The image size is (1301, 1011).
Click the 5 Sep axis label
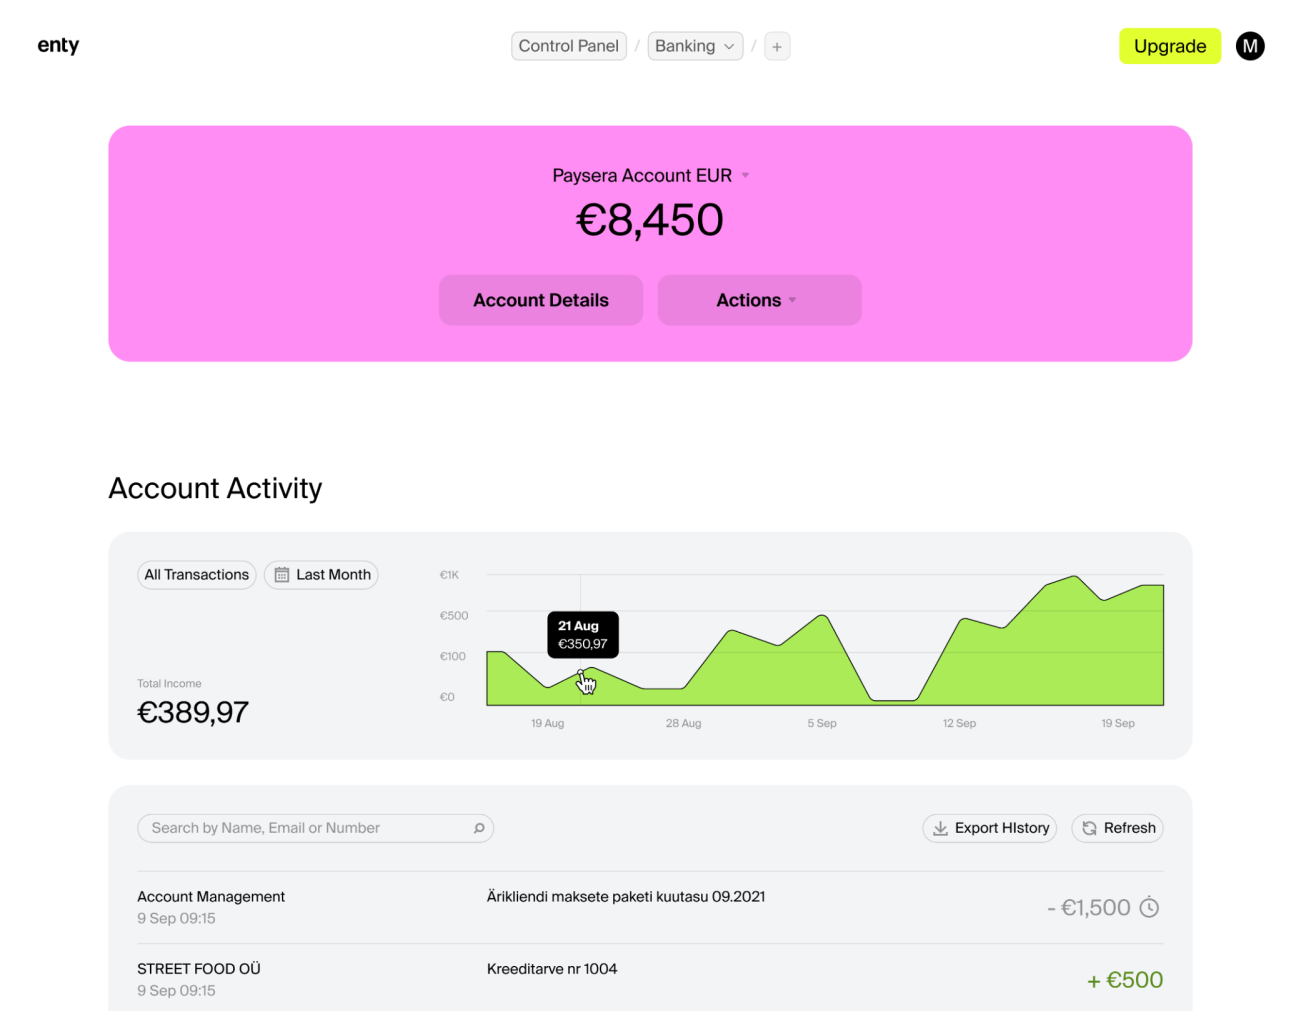click(822, 723)
